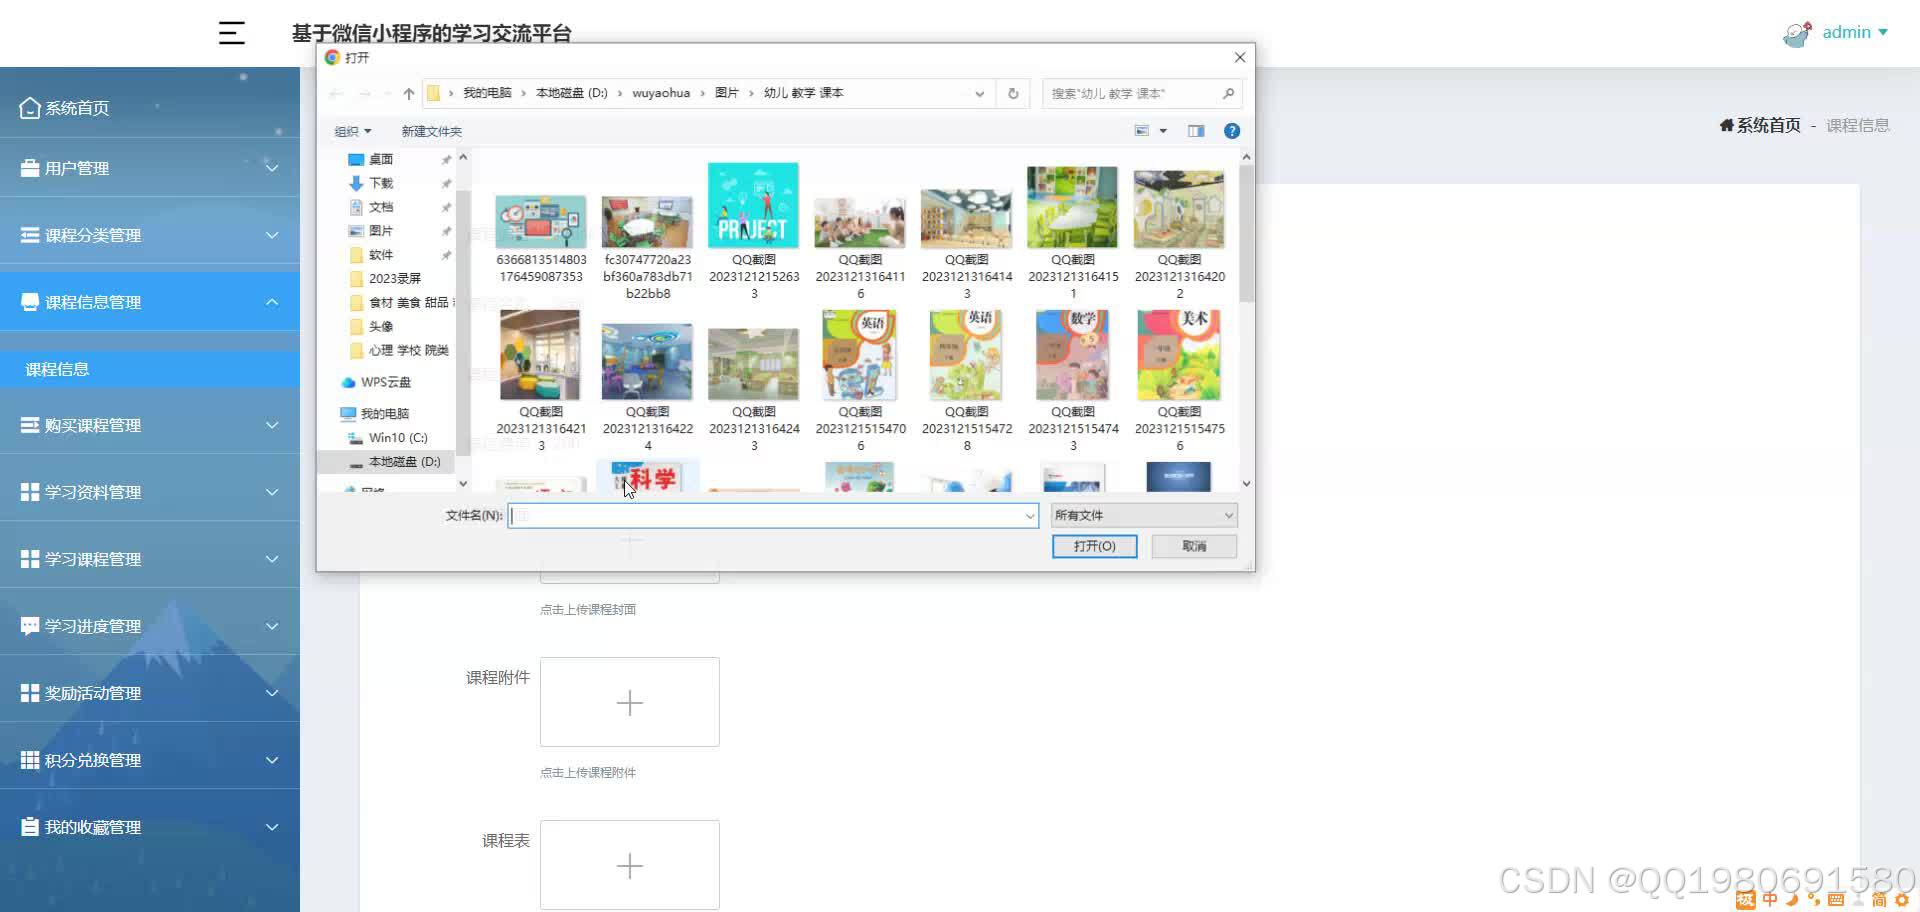
Task: Select 图片 in the breadcrumb path
Action: tap(727, 93)
